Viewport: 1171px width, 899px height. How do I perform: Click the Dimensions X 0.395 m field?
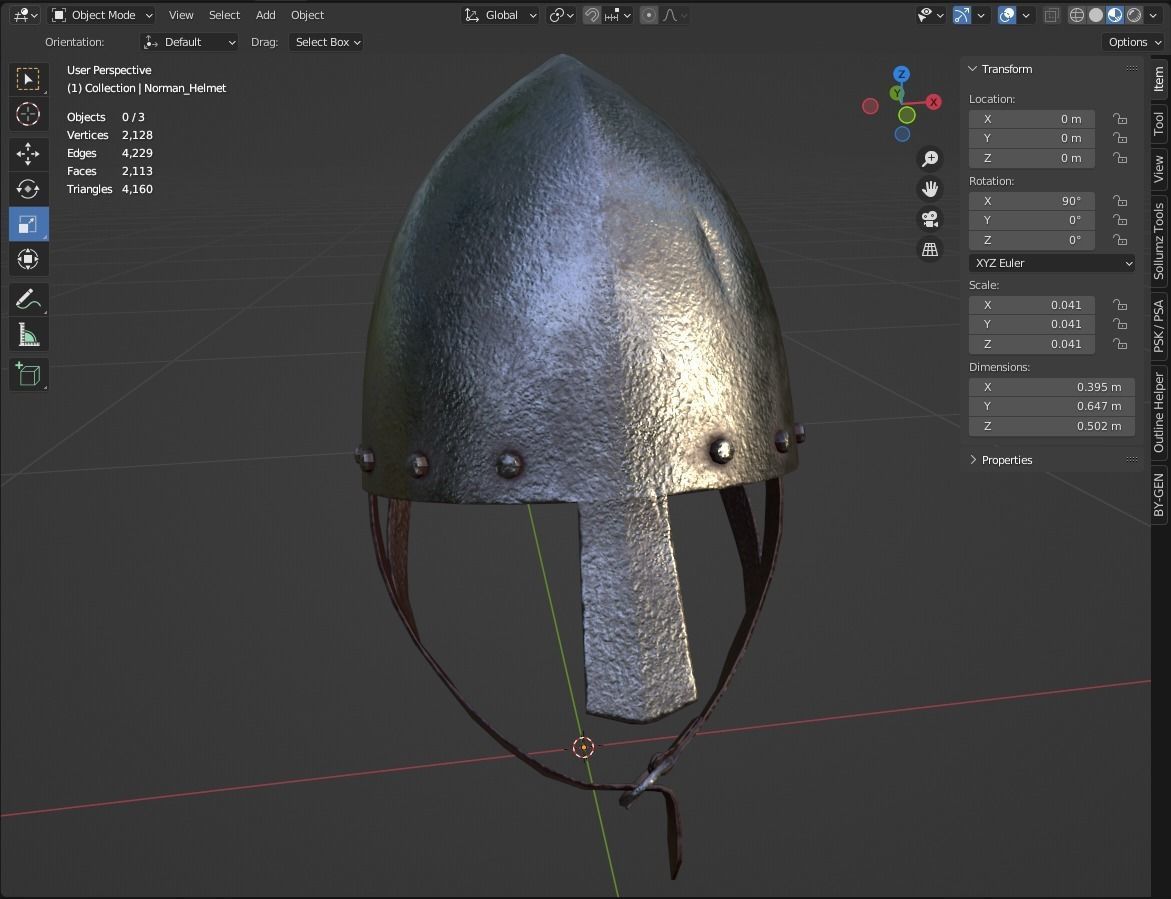[x=1052, y=387]
